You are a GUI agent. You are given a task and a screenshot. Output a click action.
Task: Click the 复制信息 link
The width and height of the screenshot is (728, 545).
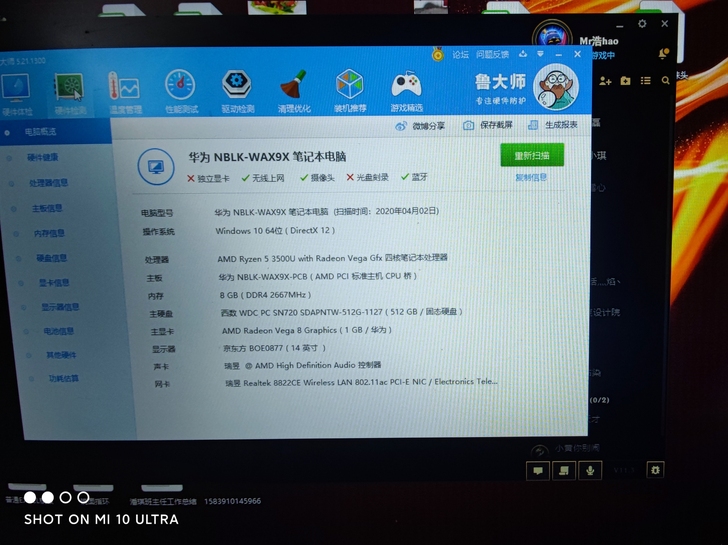[531, 178]
